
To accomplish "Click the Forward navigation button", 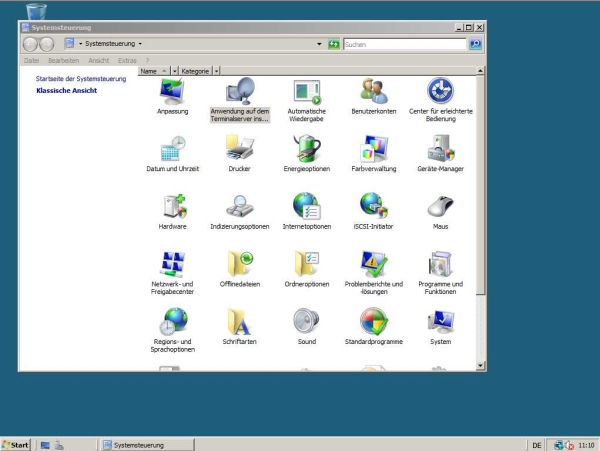I will coord(47,44).
